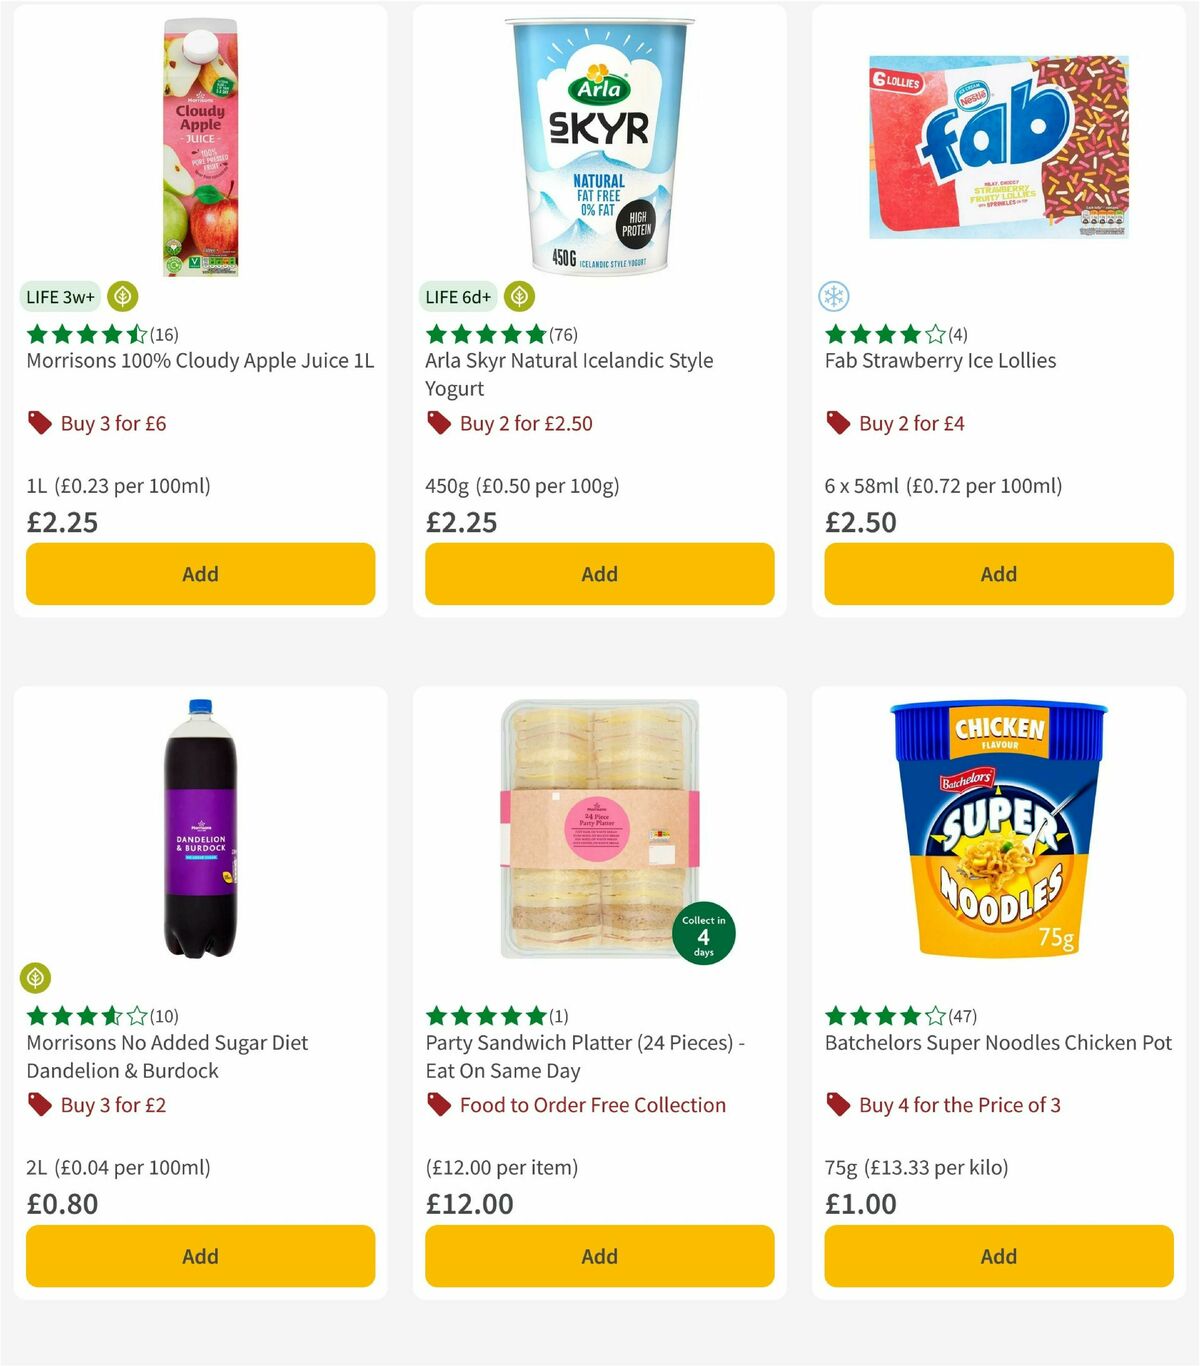Add the Fab Strawberry Ice Lollies to basket
Viewport: 1200px width, 1366px height.
point(997,574)
